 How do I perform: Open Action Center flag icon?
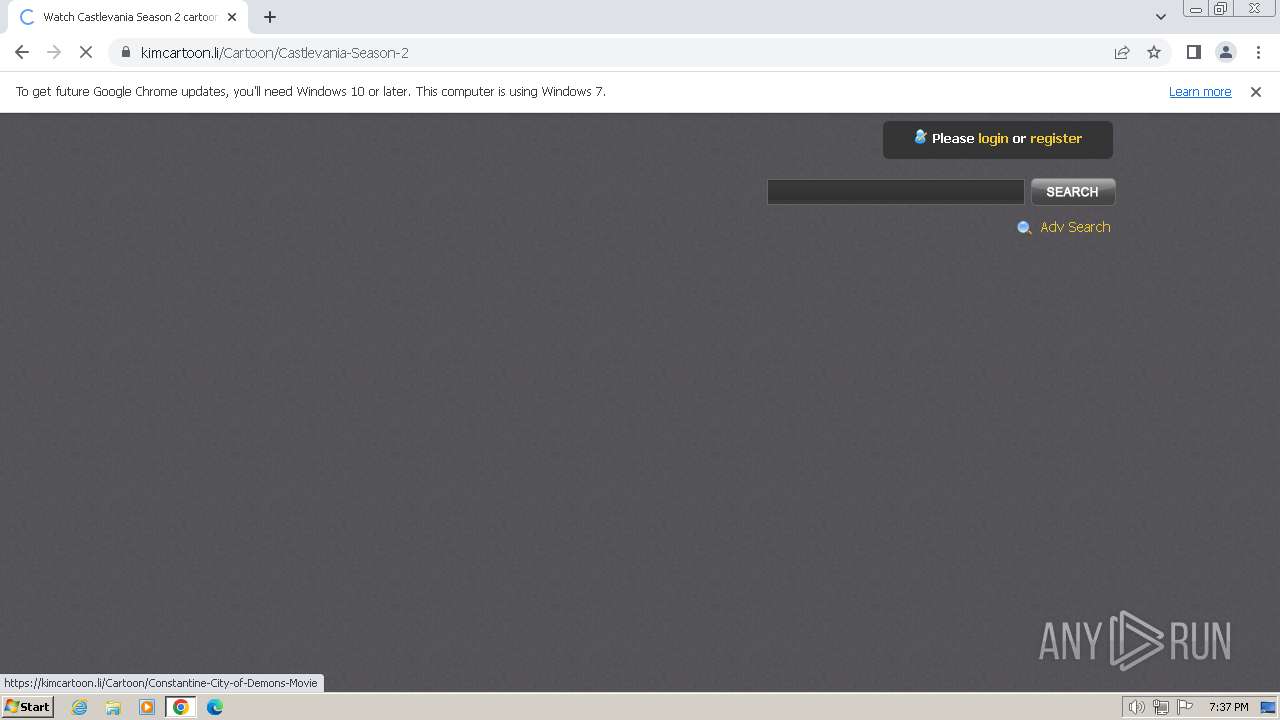point(1185,707)
